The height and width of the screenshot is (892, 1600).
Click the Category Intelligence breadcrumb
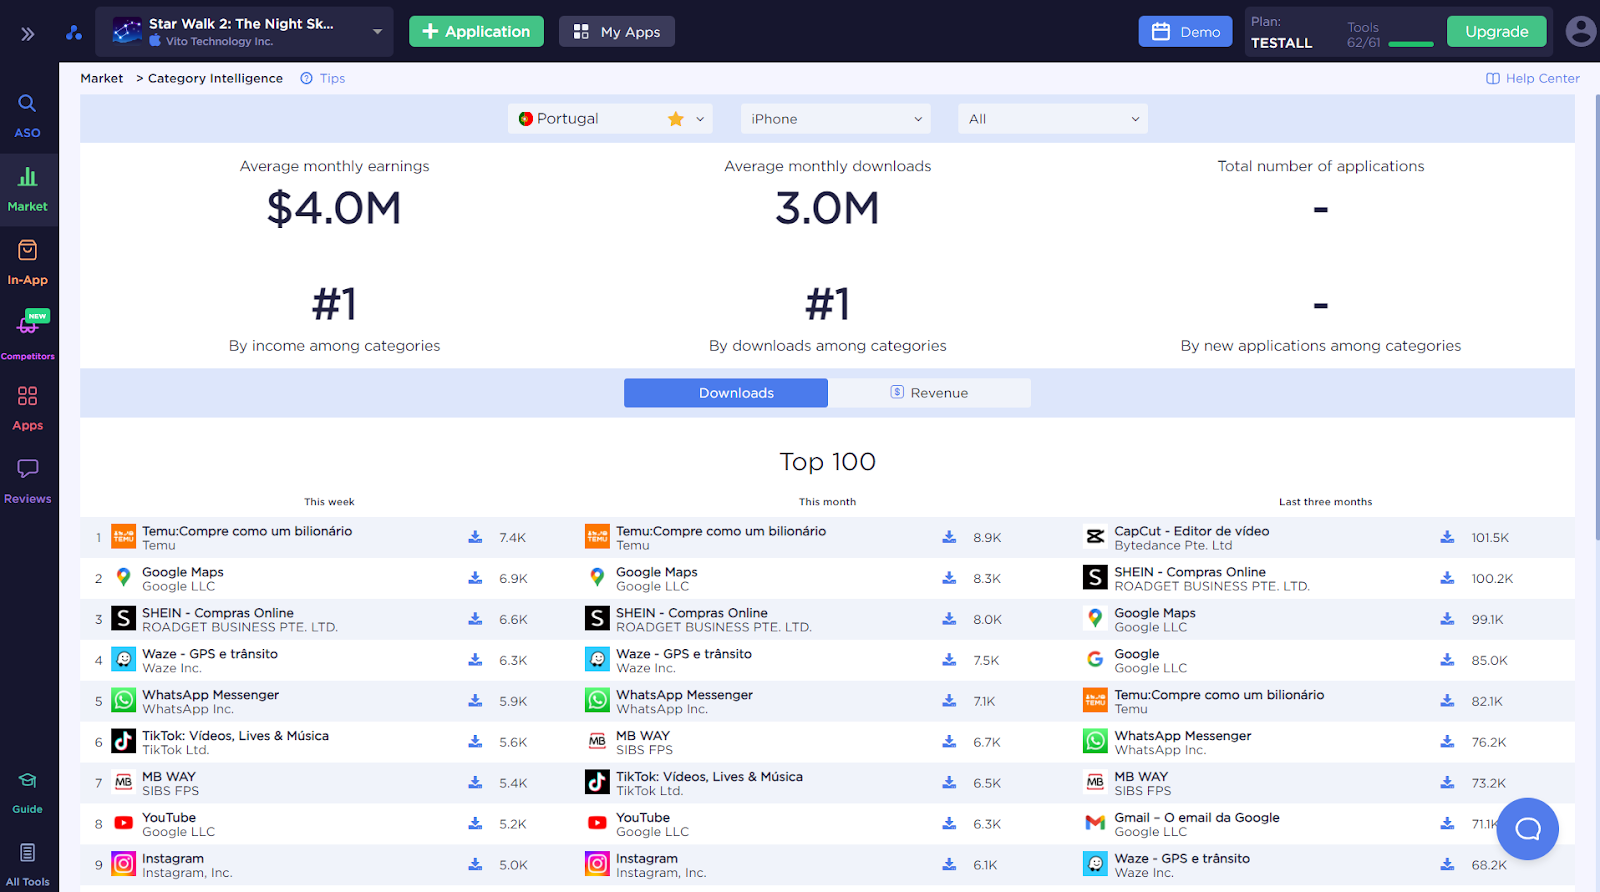click(x=215, y=78)
